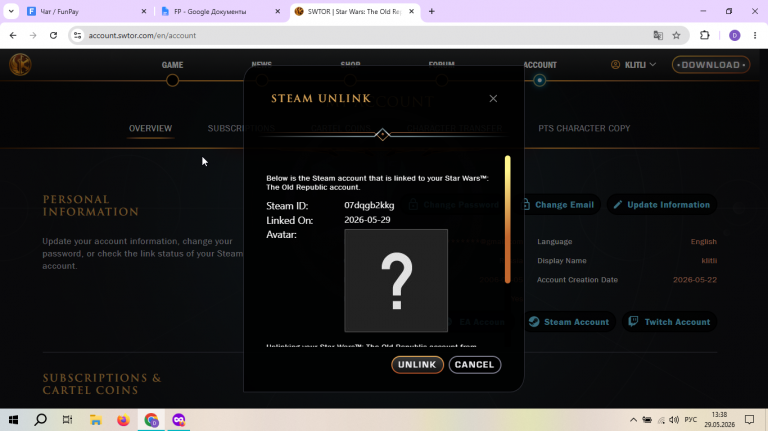Switch to the OVERVIEW tab
The width and height of the screenshot is (768, 431).
pyautogui.click(x=150, y=128)
